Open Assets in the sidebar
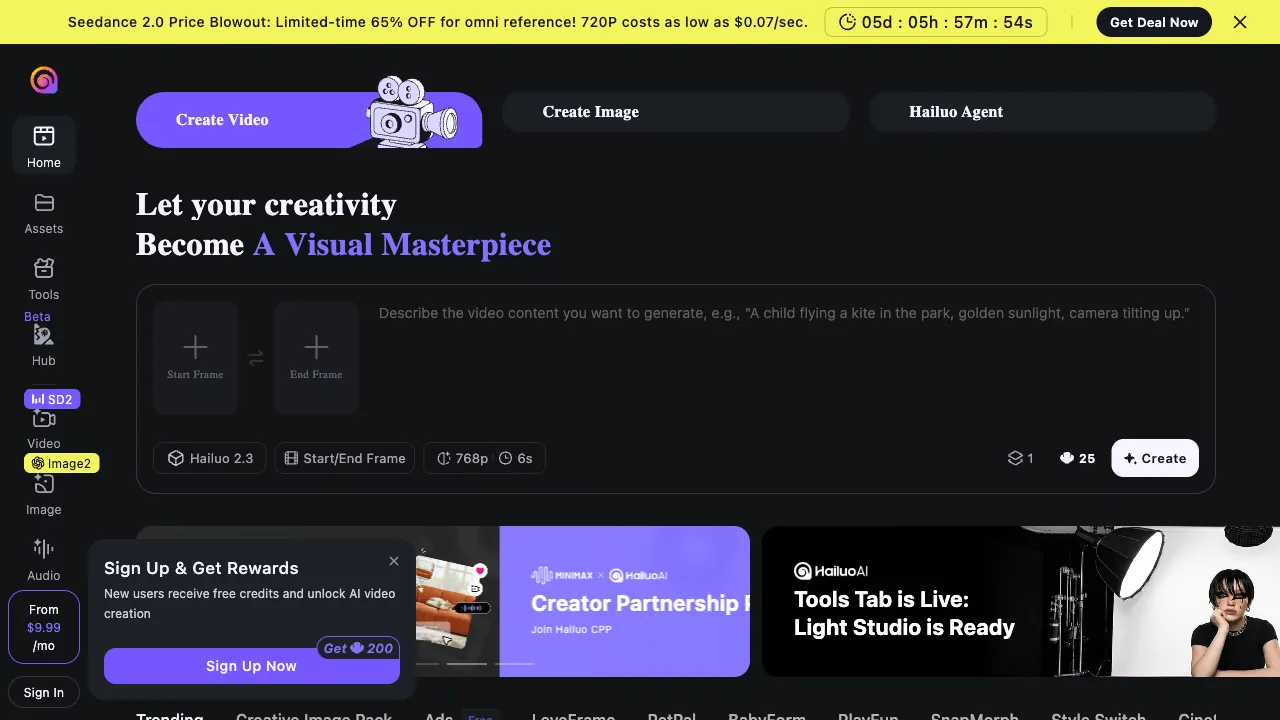The width and height of the screenshot is (1280, 720). 44,213
